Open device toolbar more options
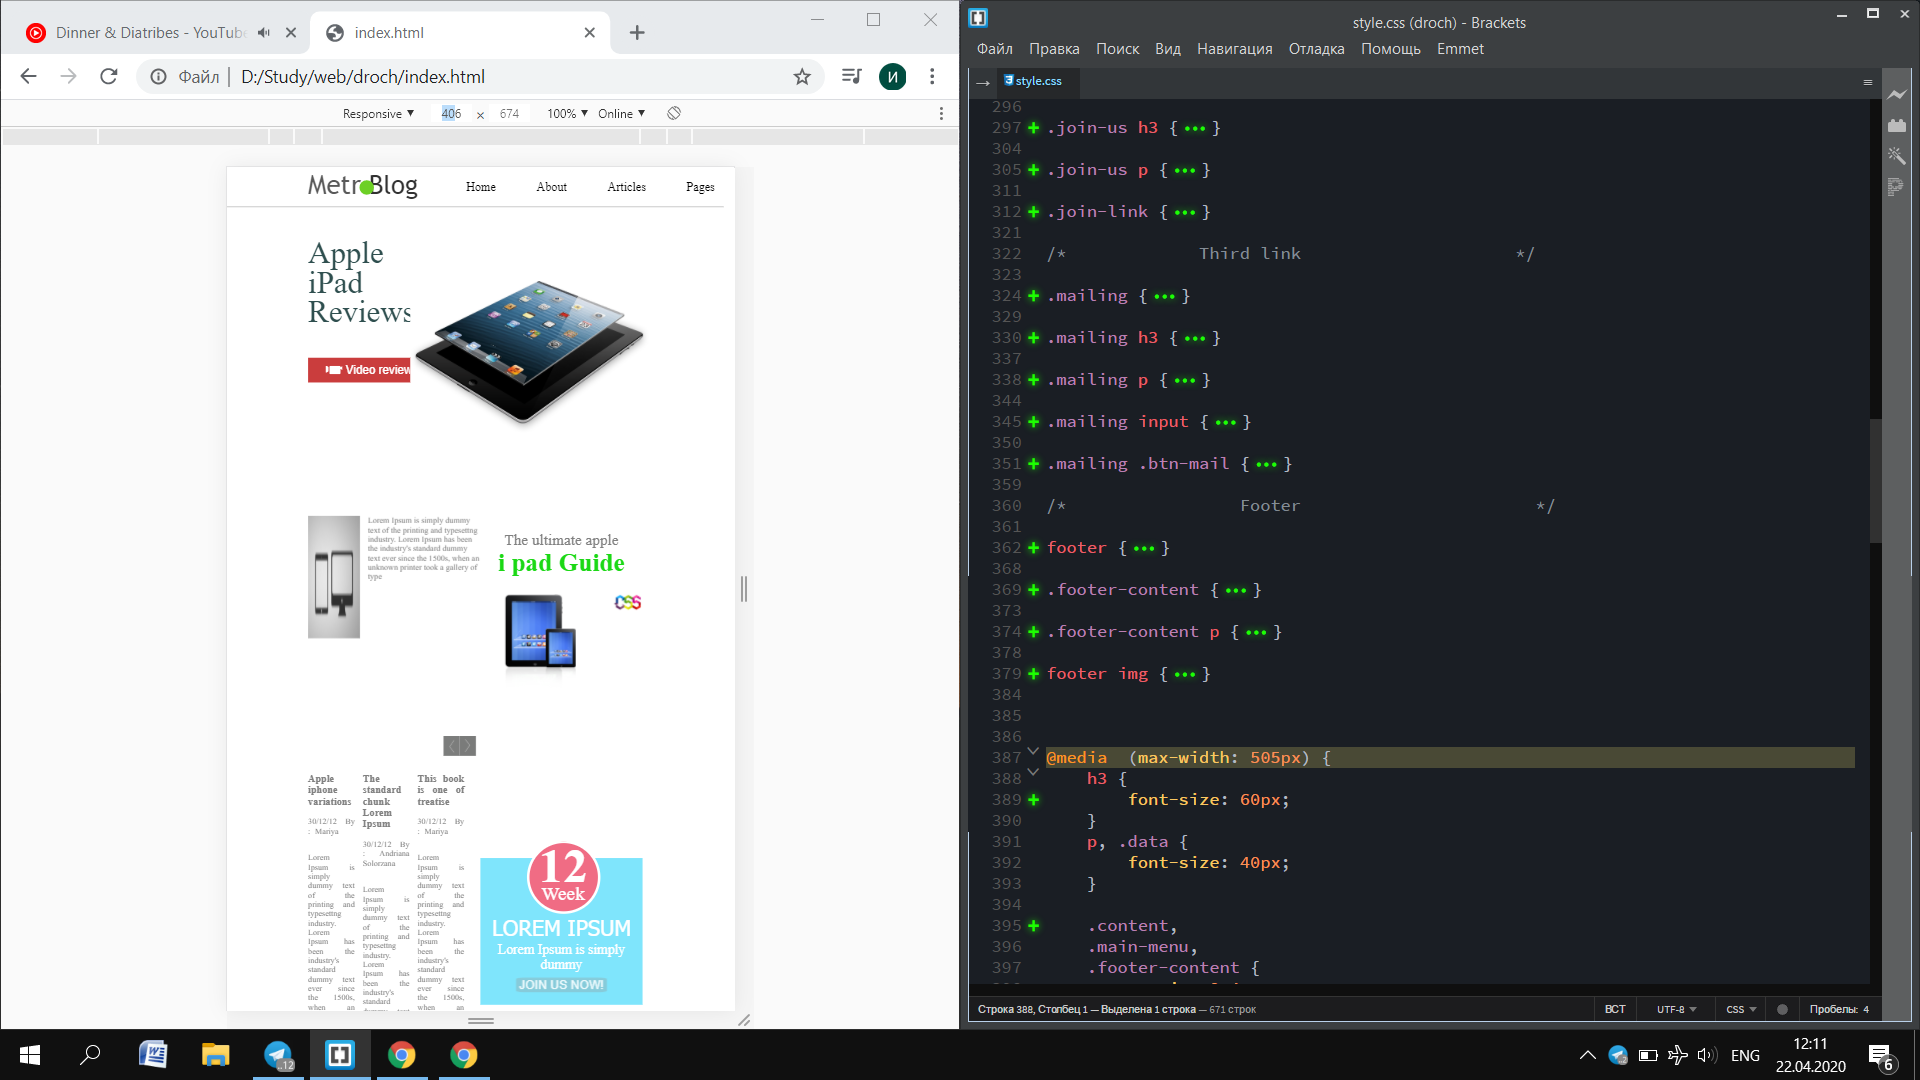 click(941, 114)
